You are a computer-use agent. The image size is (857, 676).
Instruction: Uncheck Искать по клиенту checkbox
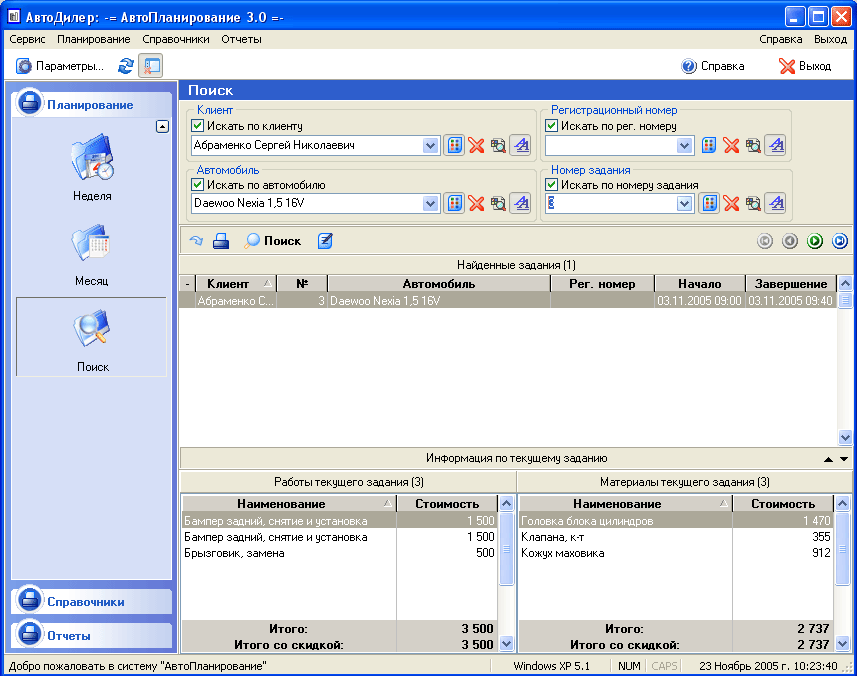198,127
